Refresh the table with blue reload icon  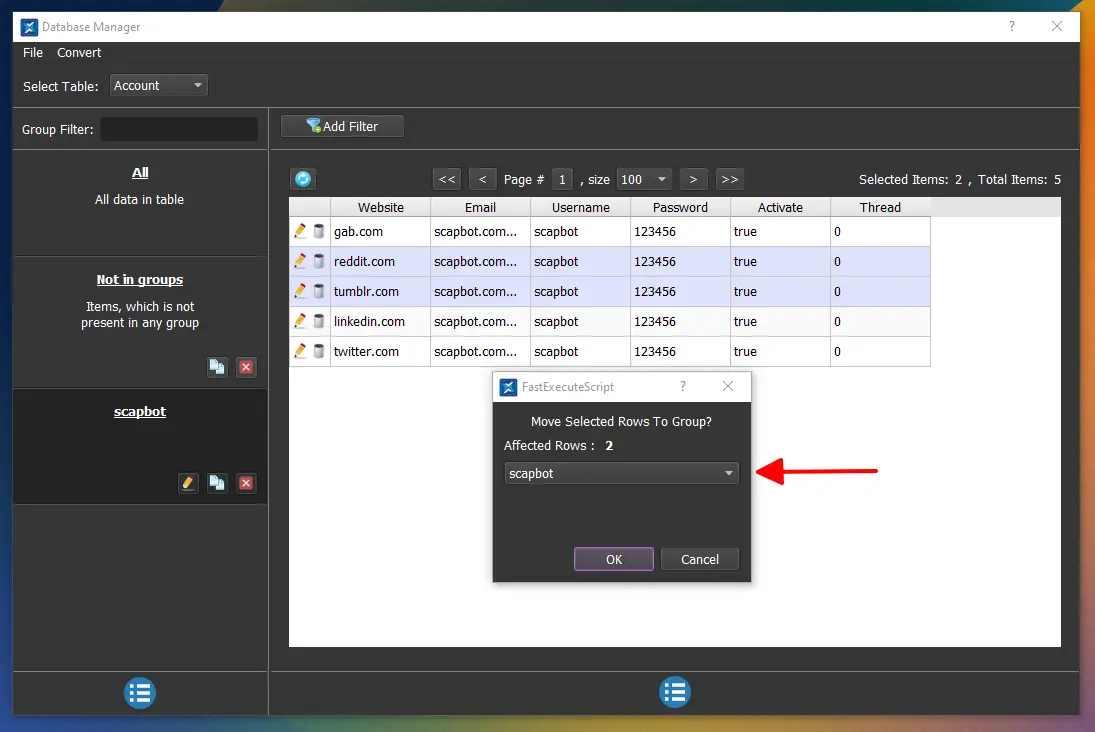303,180
